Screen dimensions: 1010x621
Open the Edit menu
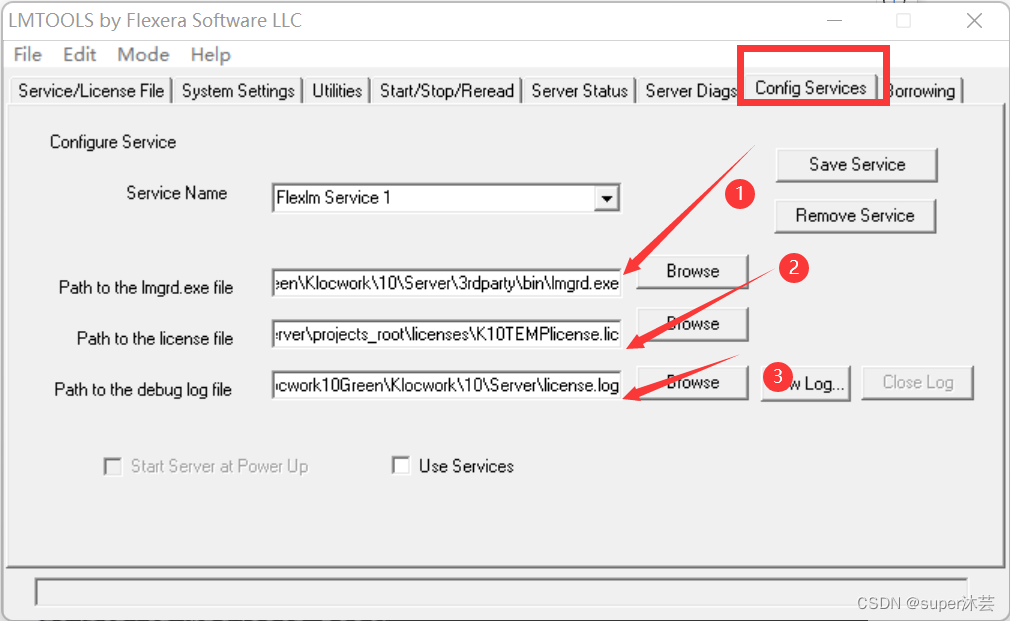click(x=79, y=55)
